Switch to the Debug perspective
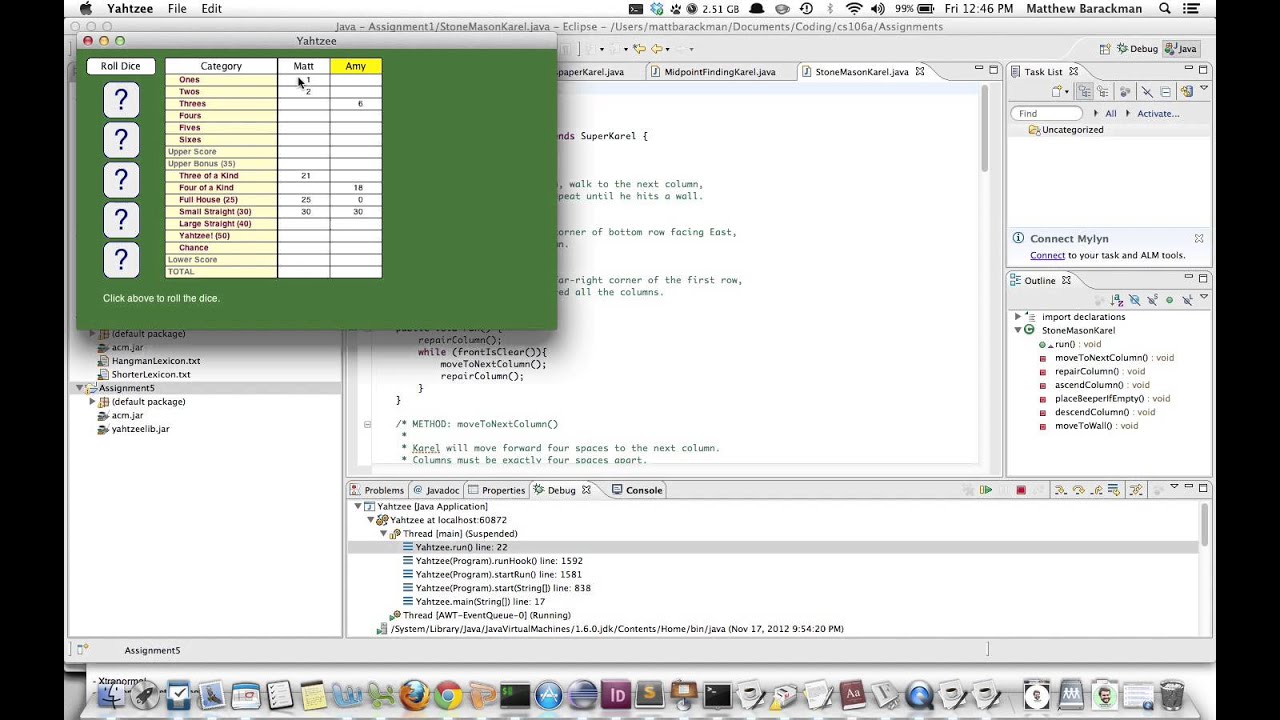1280x720 pixels. click(1136, 48)
